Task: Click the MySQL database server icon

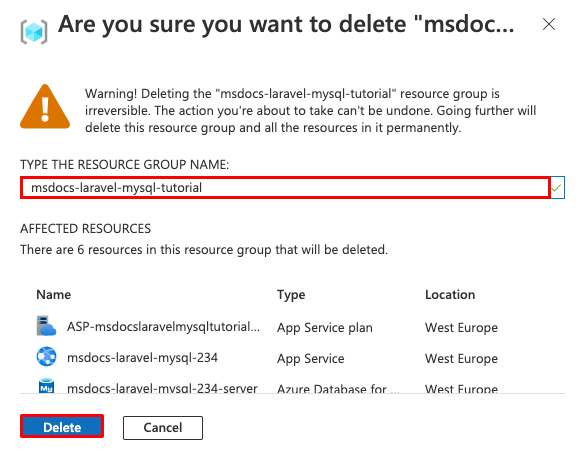Action: pos(46,386)
